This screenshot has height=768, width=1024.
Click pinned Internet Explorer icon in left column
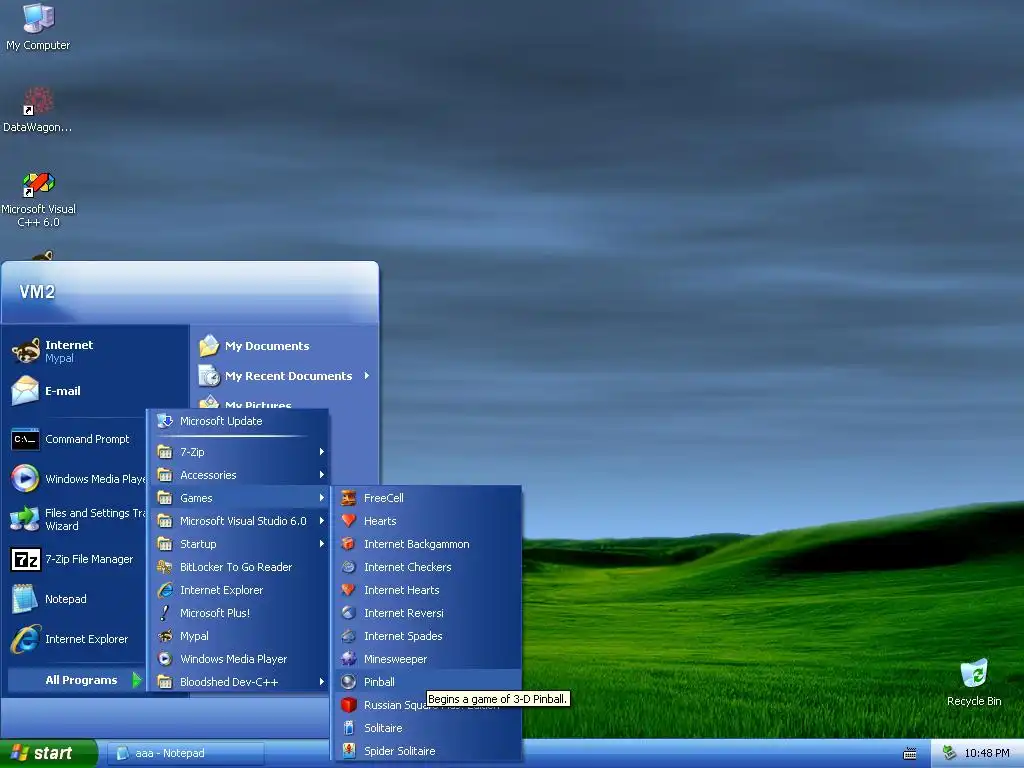tap(25, 639)
